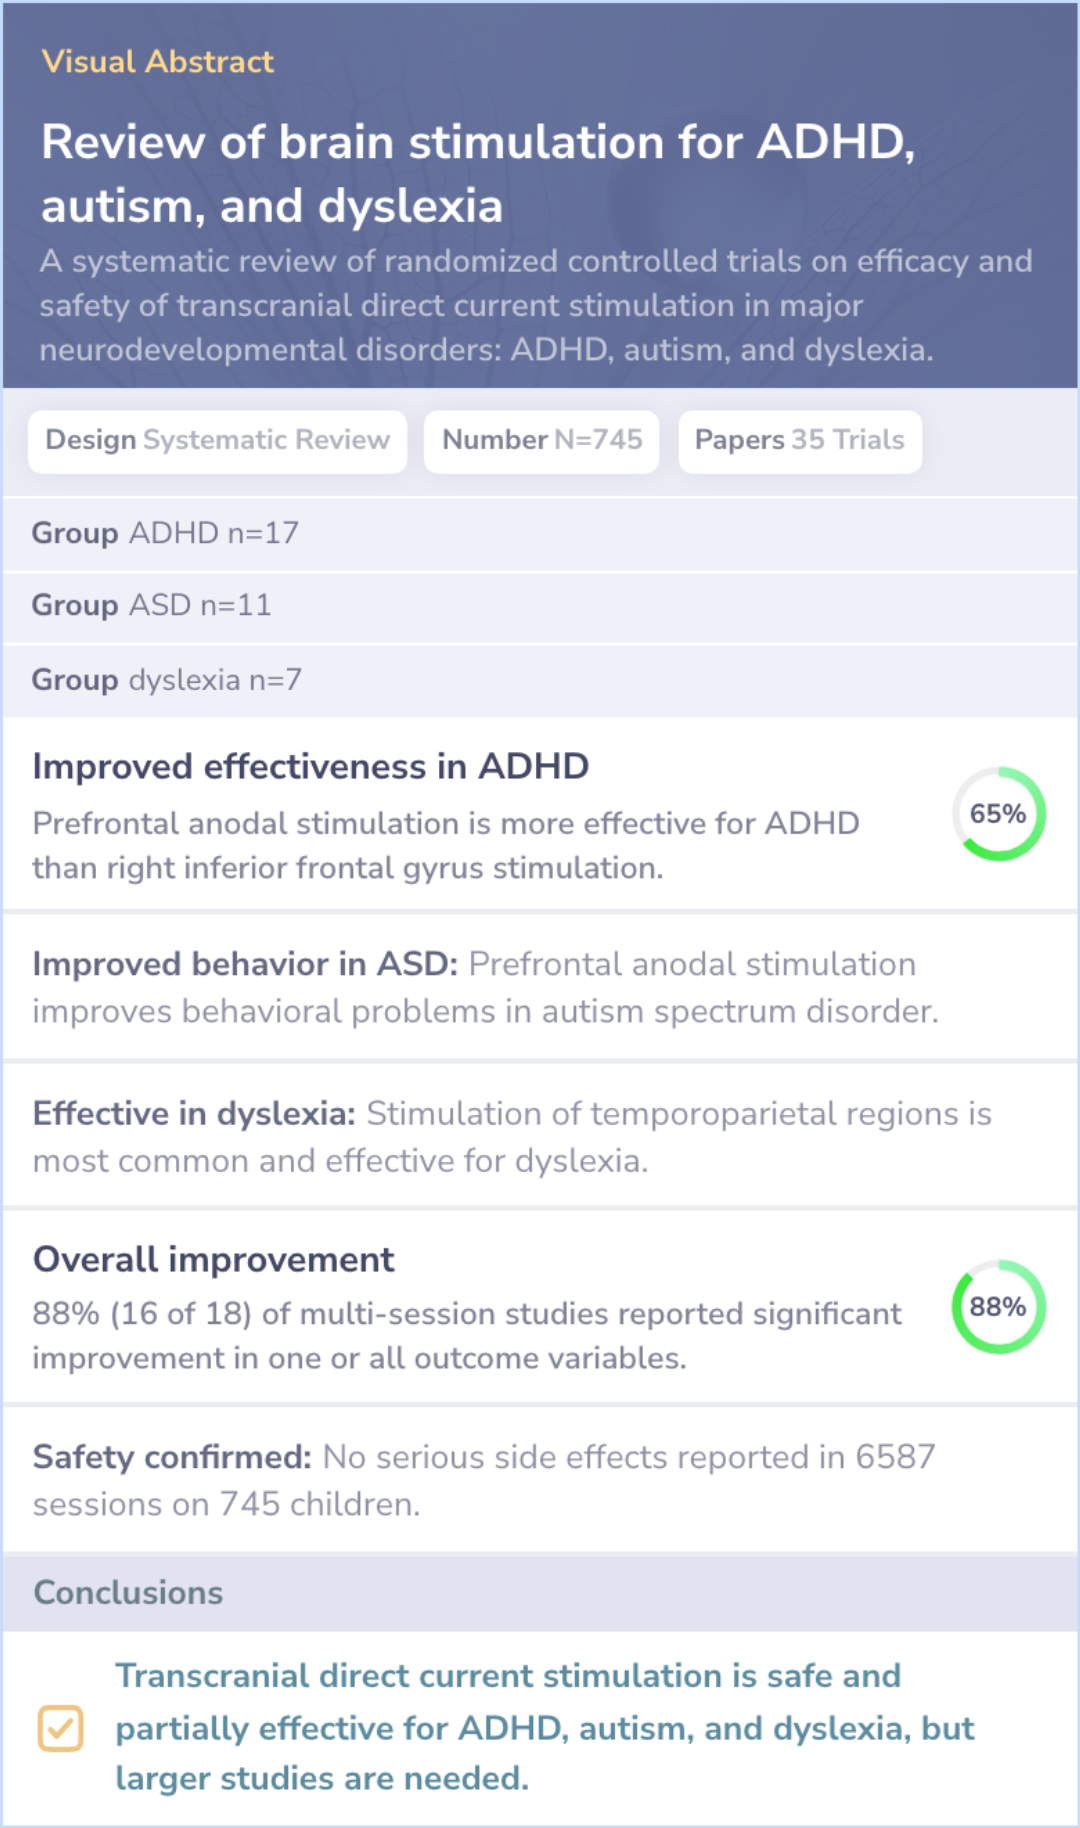Select the Design Systematic Review chip
1080x1828 pixels.
click(217, 441)
